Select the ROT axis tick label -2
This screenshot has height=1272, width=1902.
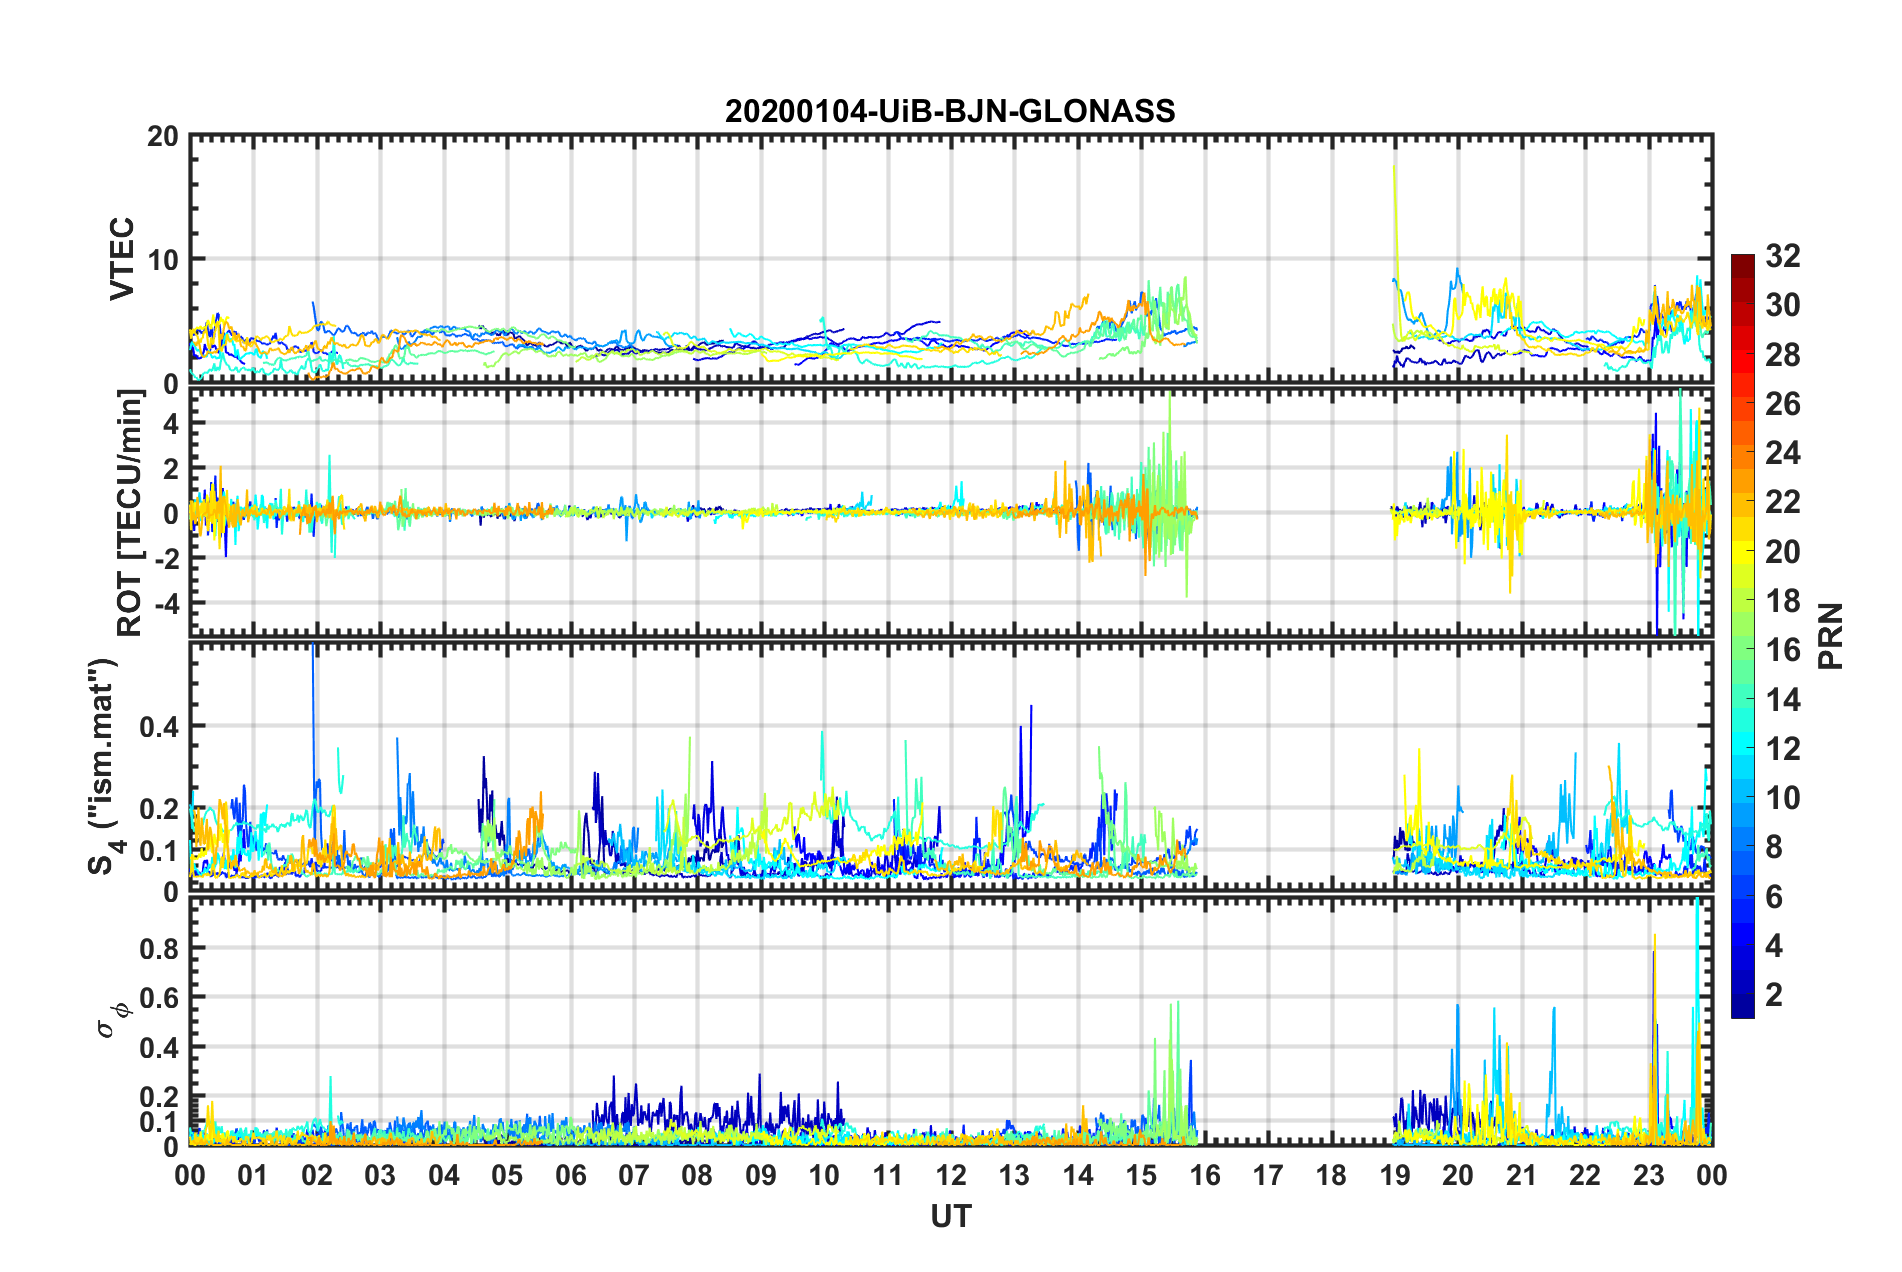[x=165, y=559]
